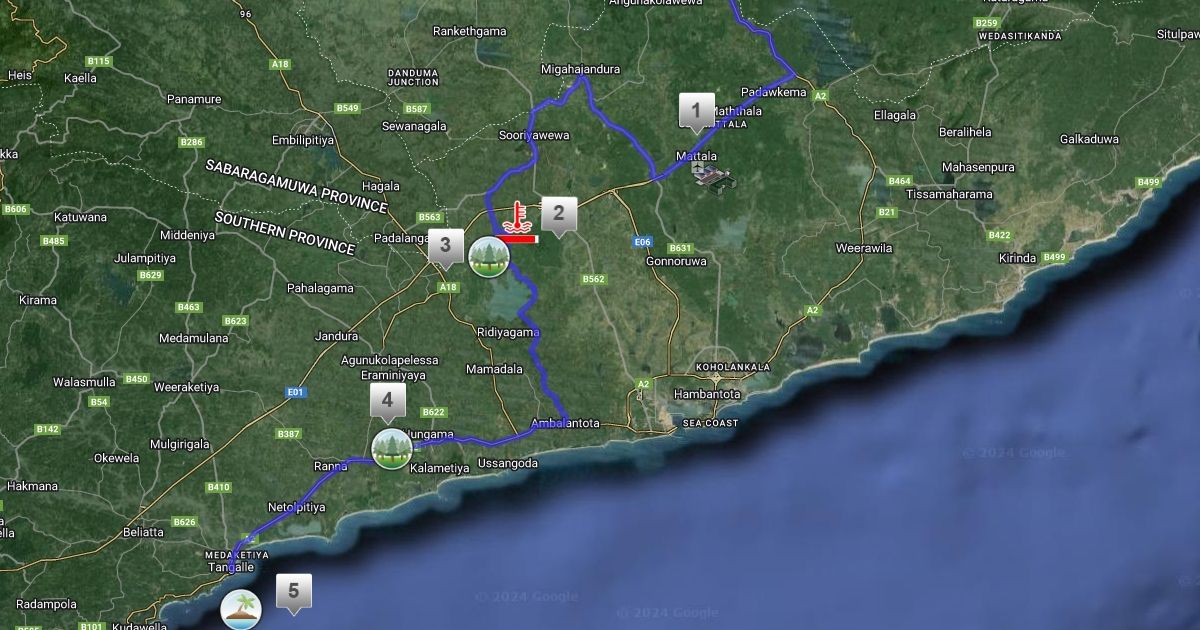Image resolution: width=1200 pixels, height=630 pixels.
Task: Click the forest icon below marker 4
Action: click(x=391, y=449)
